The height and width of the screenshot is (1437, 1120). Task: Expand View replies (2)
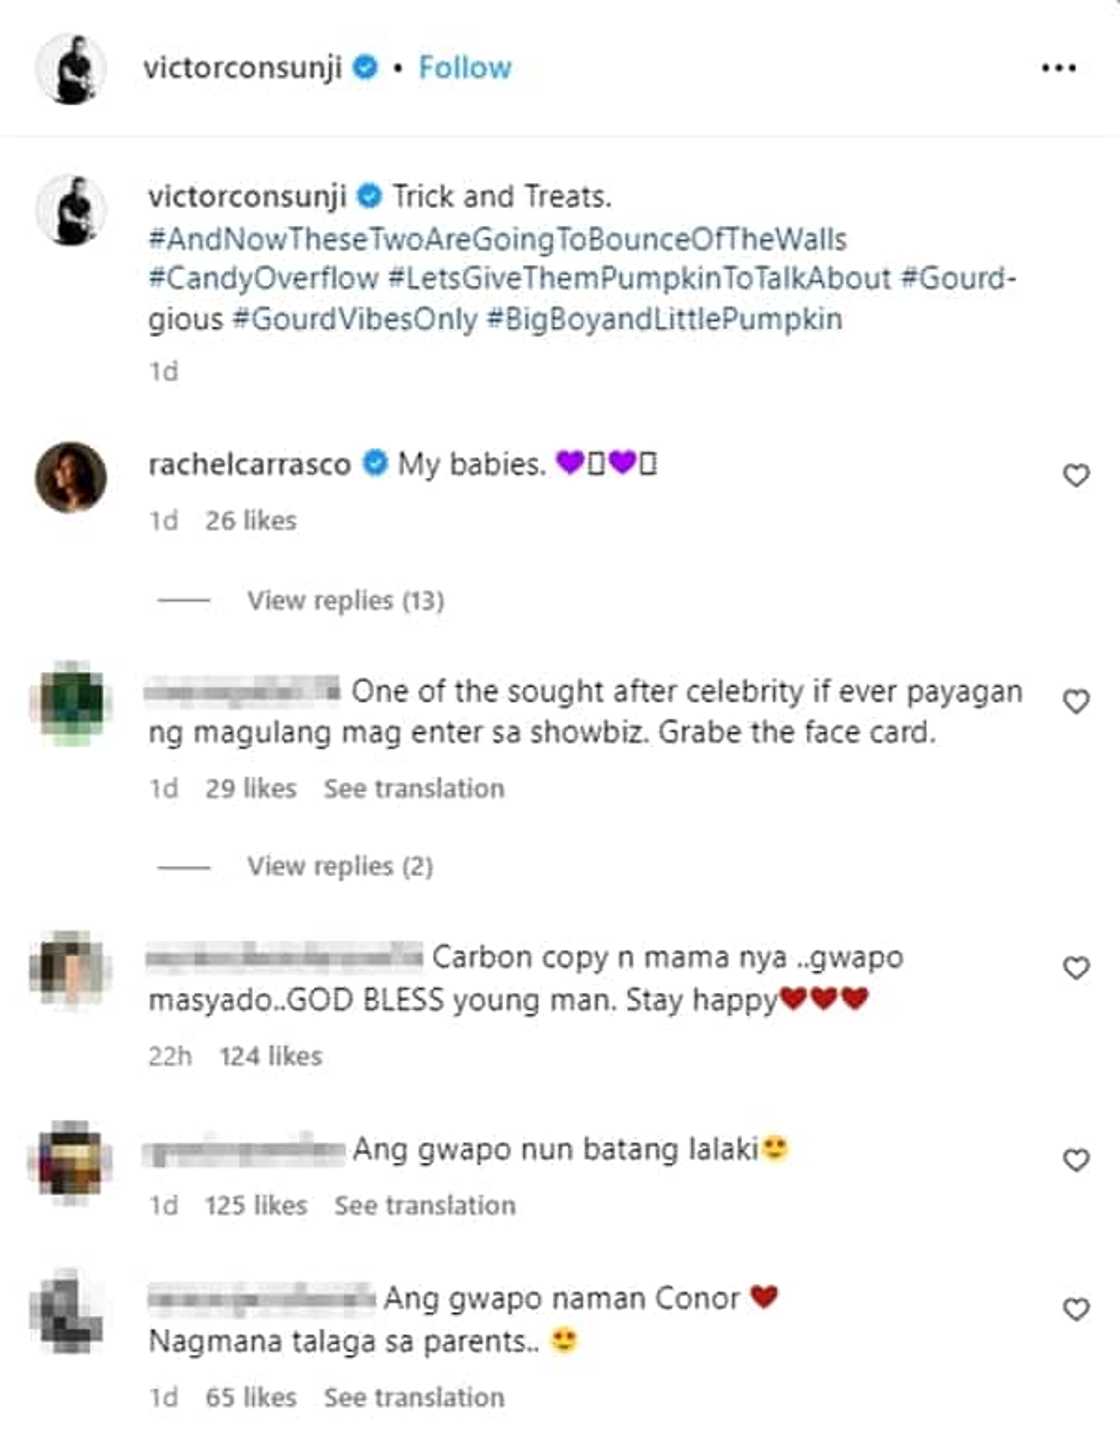(x=340, y=866)
